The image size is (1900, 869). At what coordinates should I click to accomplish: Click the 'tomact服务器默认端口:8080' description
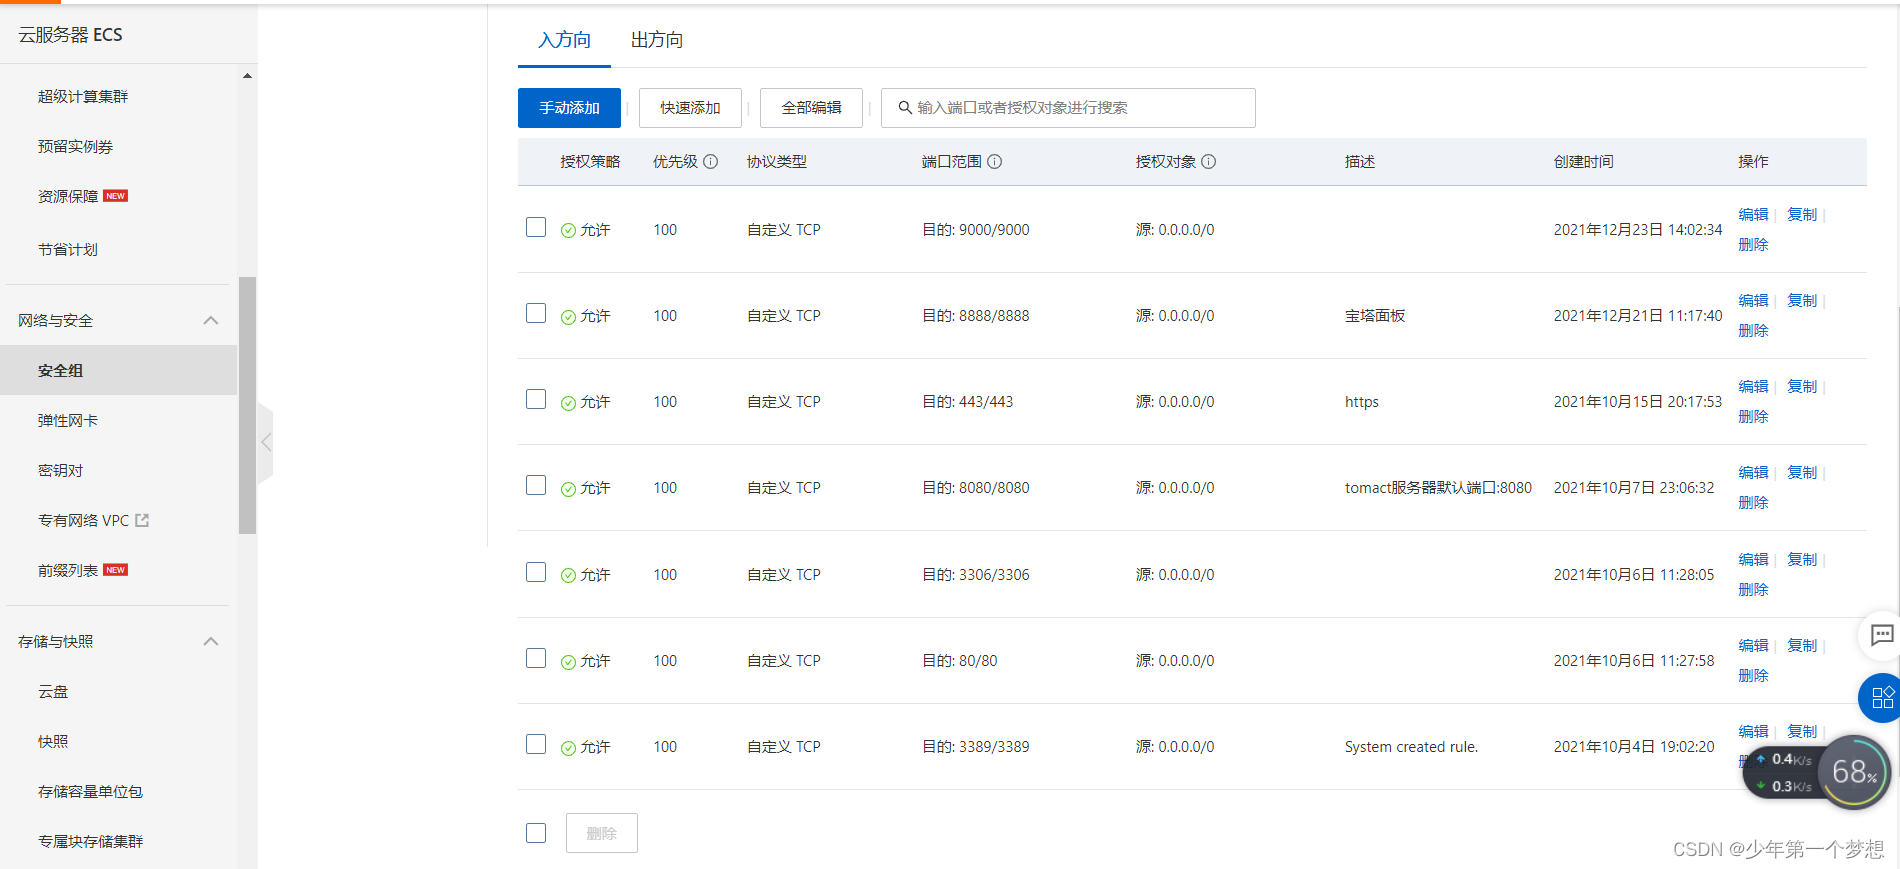(1438, 488)
